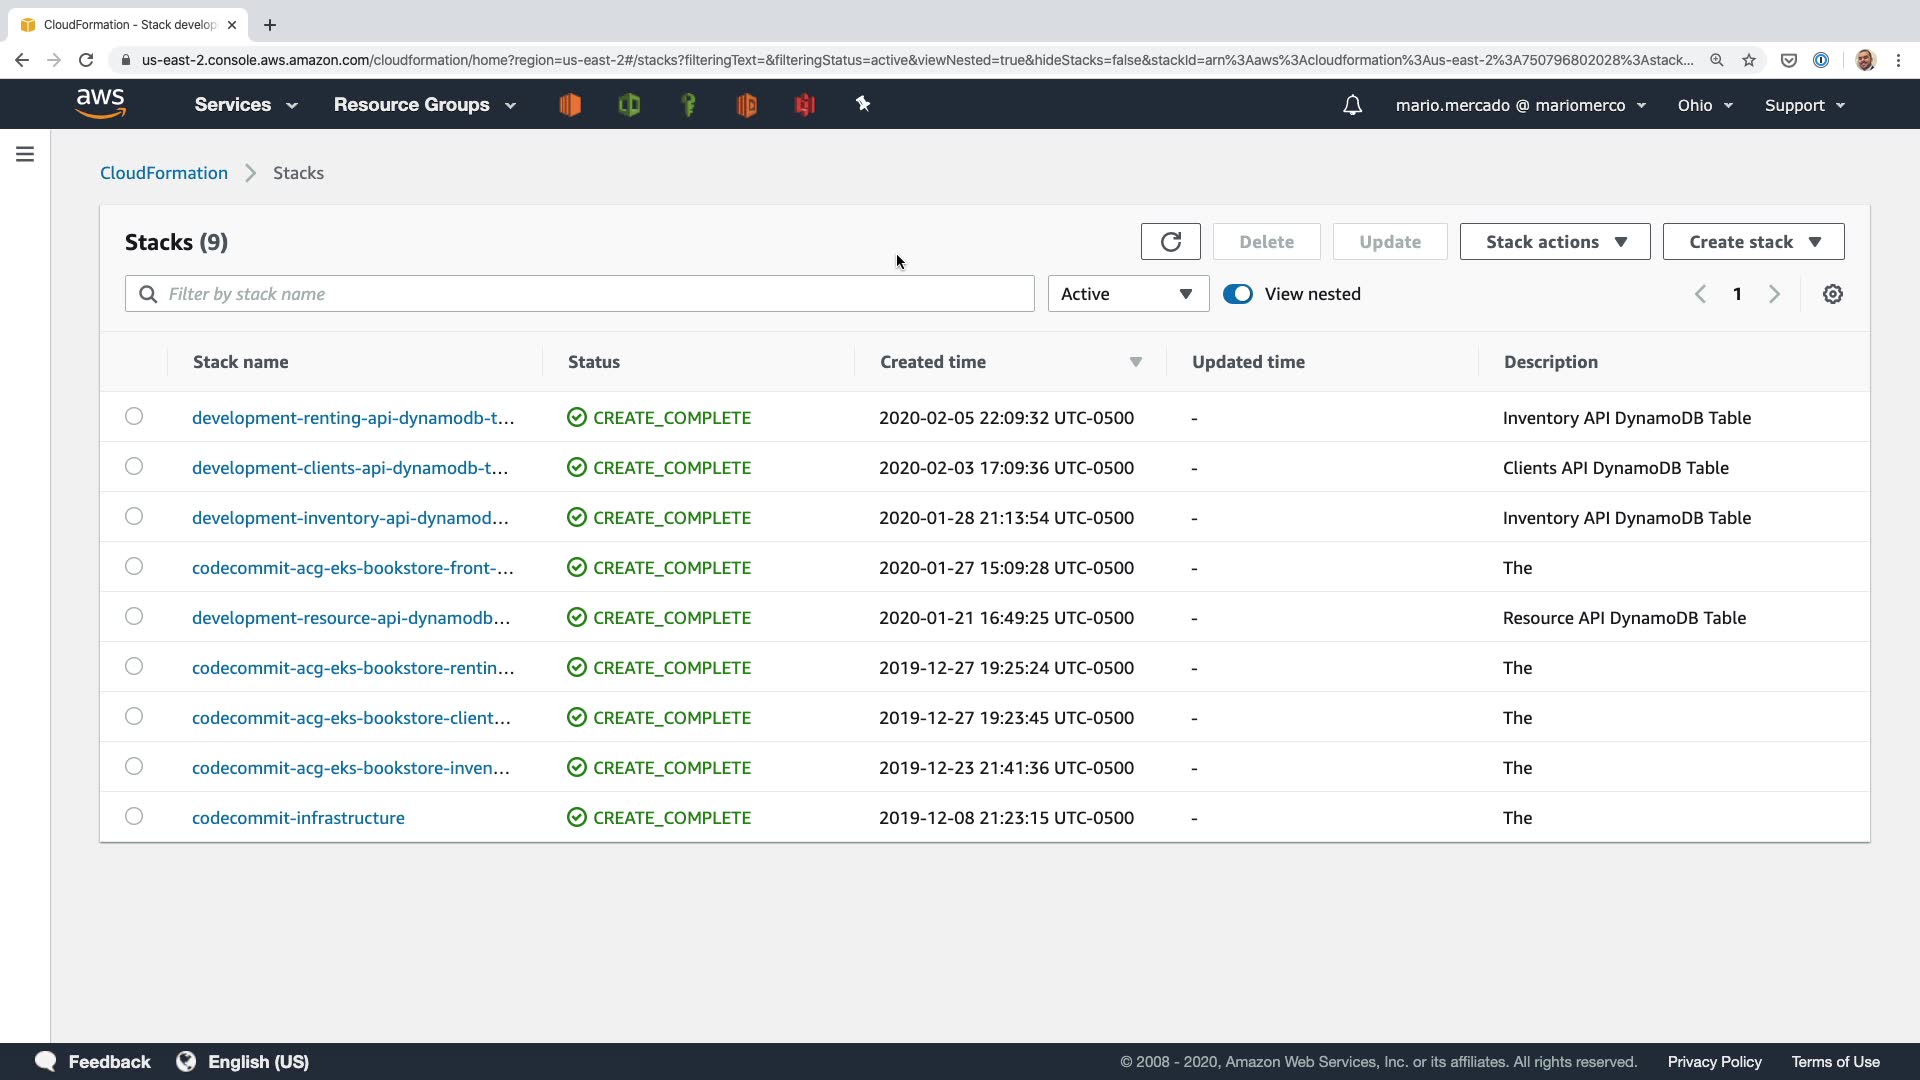Expand the Create stack dropdown
1920x1080 pixels.
pyautogui.click(x=1753, y=242)
